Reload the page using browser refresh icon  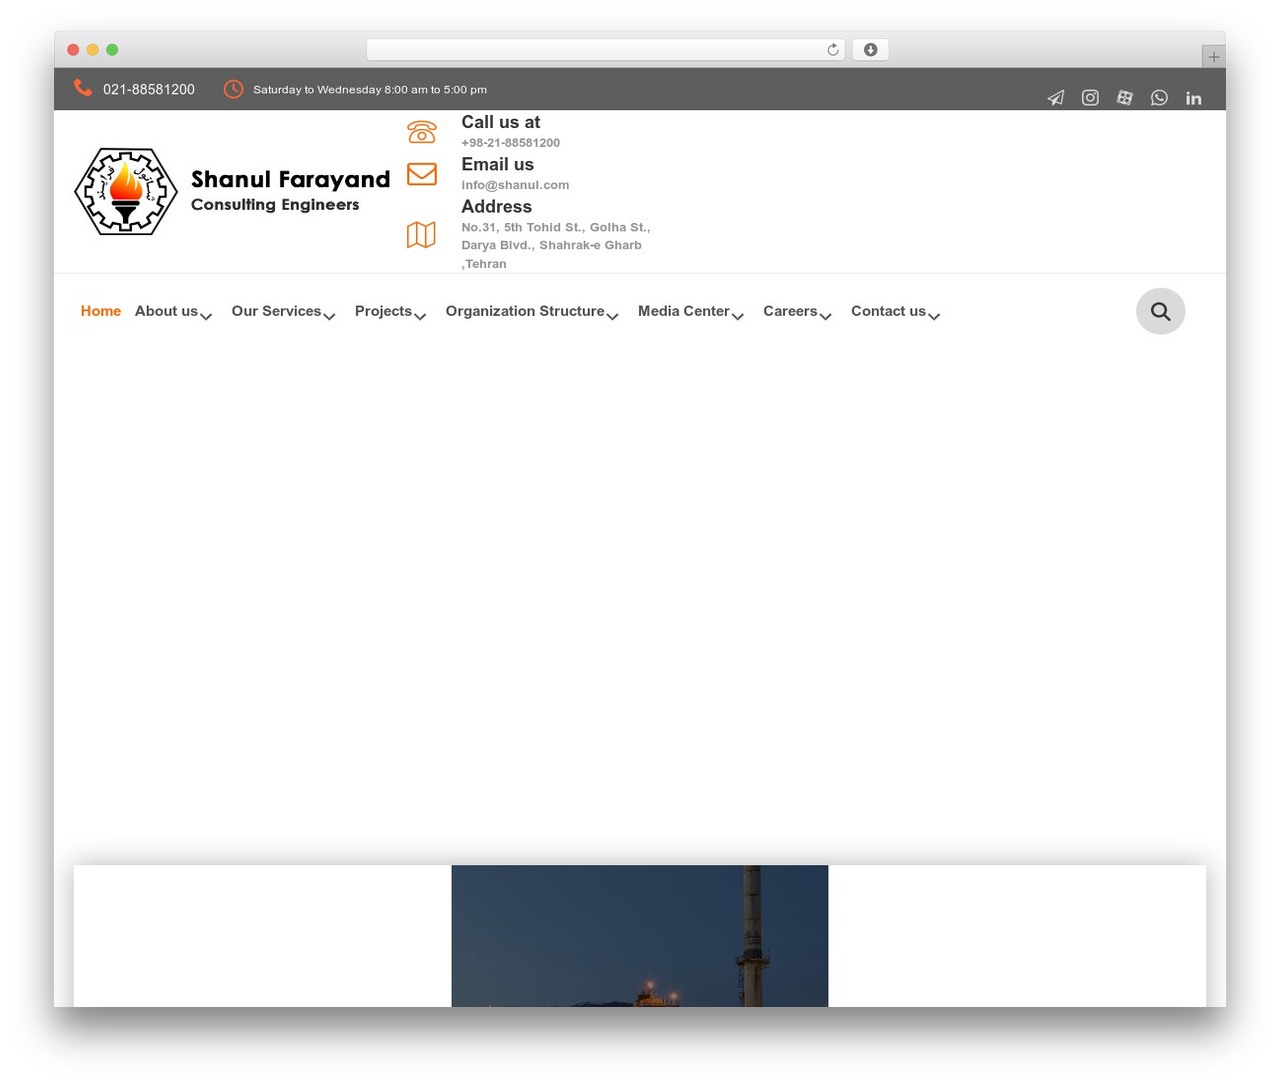(x=833, y=50)
